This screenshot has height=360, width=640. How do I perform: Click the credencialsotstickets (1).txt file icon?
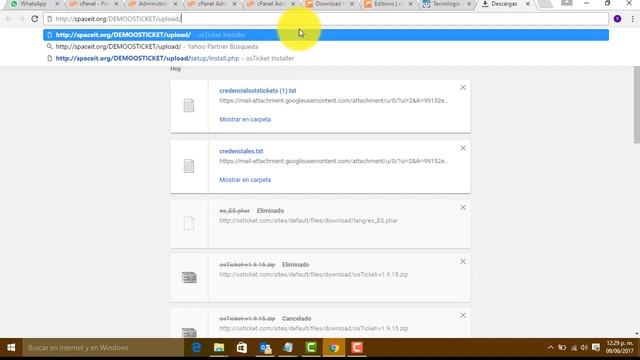click(x=189, y=105)
